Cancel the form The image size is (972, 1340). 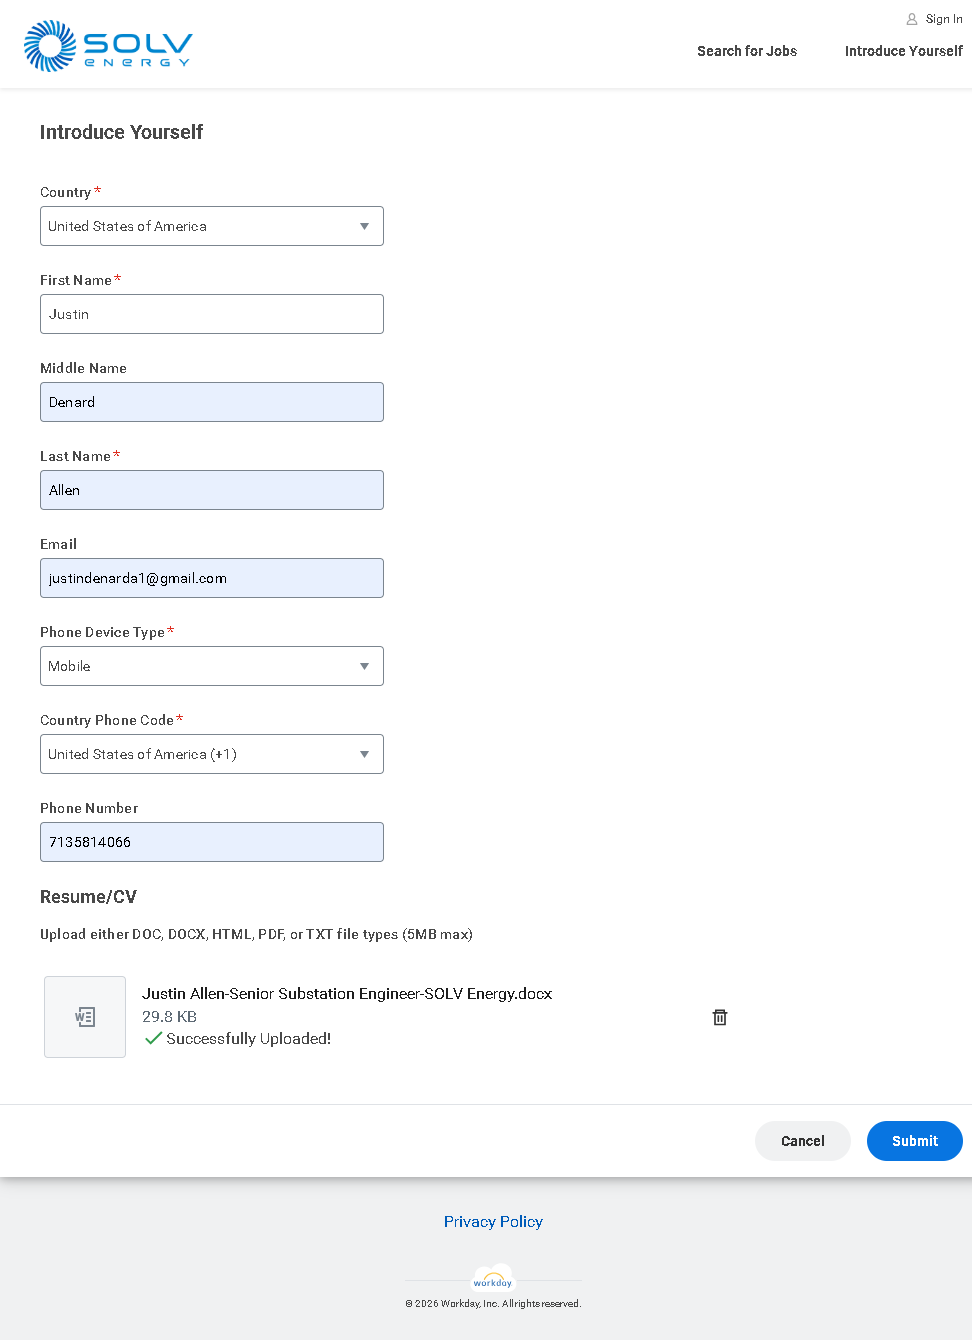point(802,1141)
